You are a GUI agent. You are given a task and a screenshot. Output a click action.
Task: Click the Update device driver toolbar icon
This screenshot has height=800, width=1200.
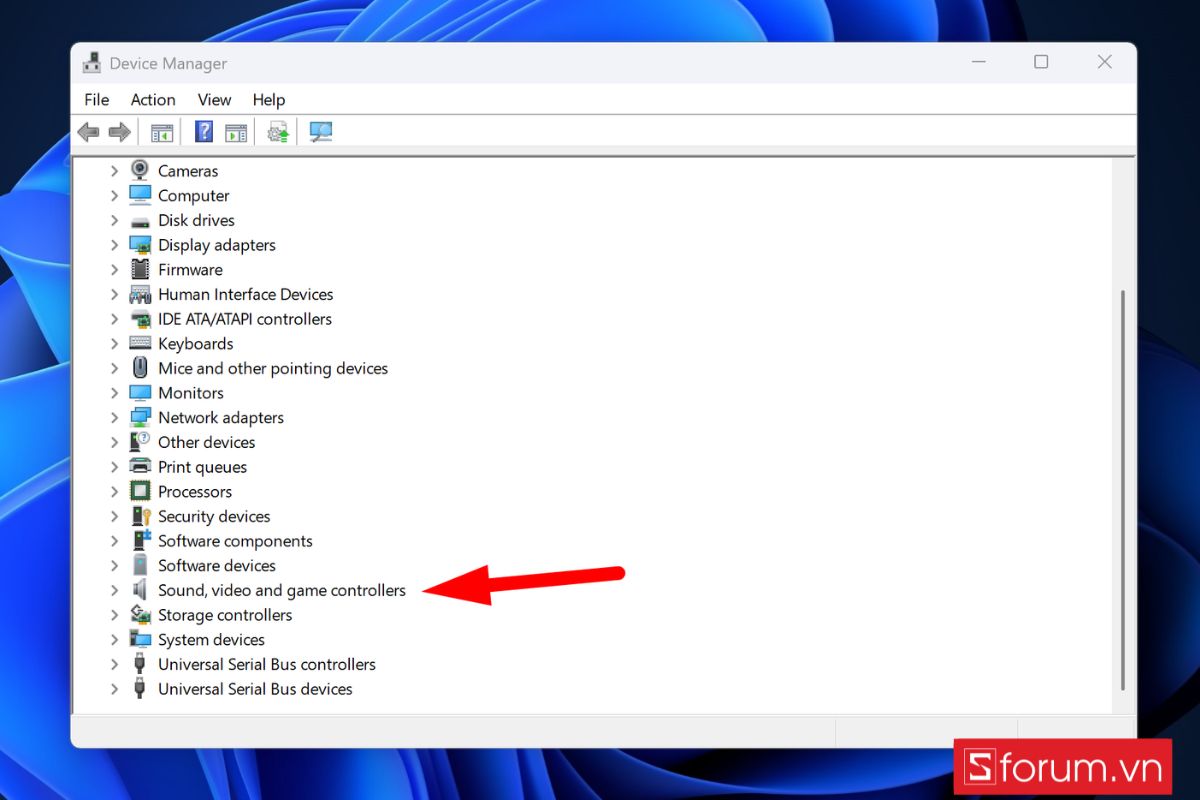click(278, 132)
